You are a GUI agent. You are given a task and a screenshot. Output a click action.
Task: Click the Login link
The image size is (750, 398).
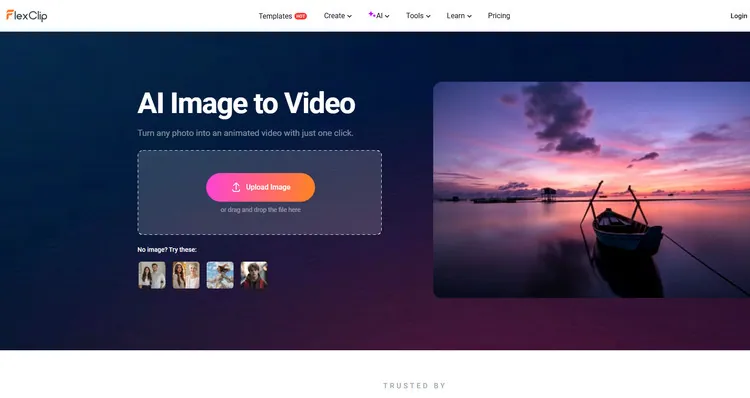739,16
